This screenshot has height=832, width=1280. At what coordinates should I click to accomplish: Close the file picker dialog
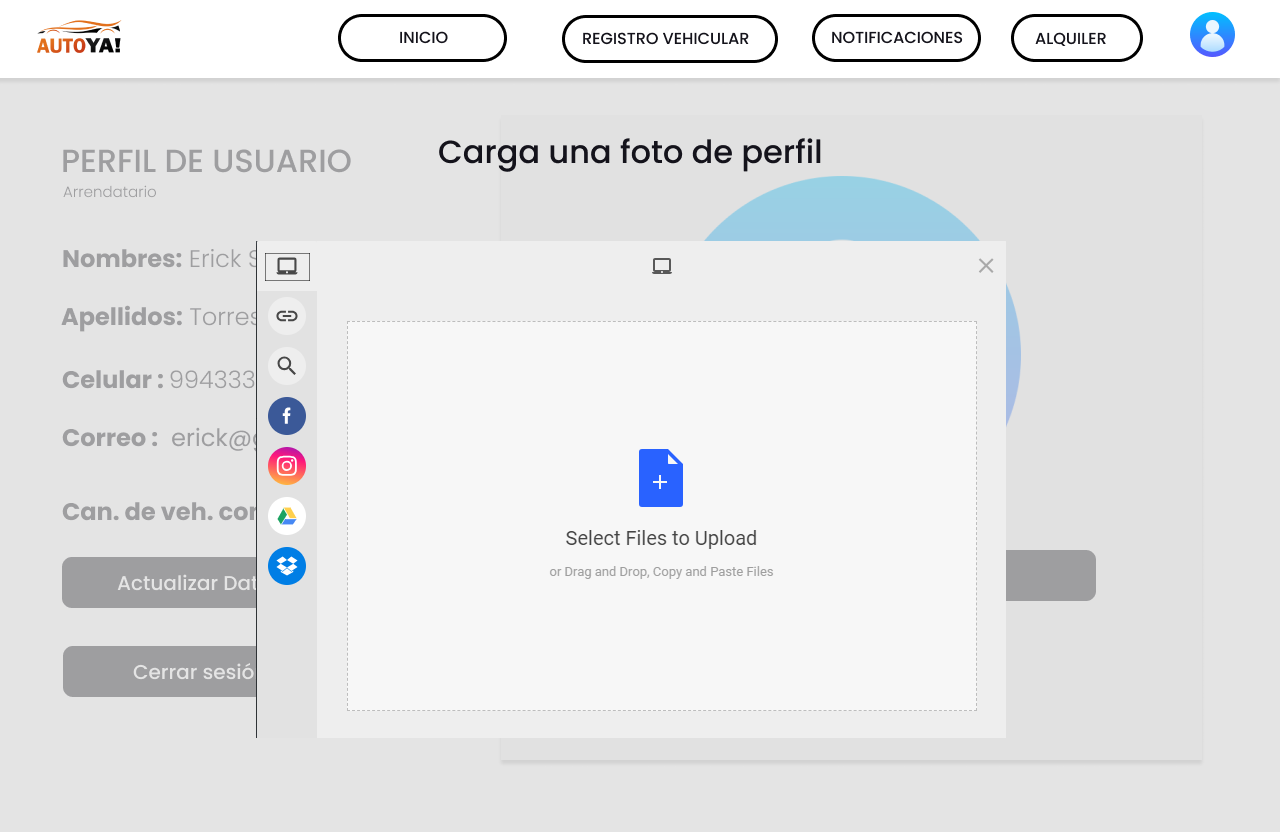pyautogui.click(x=986, y=265)
